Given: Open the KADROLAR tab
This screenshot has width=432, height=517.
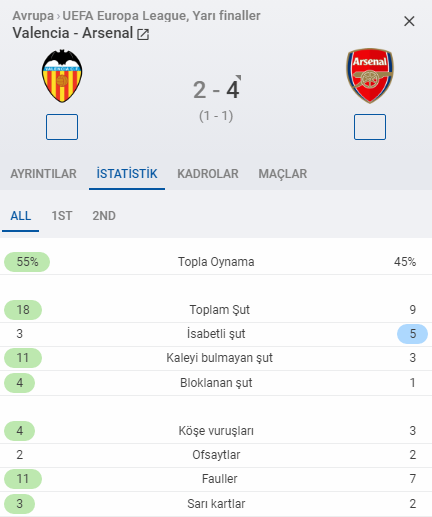Looking at the screenshot, I should [208, 174].
